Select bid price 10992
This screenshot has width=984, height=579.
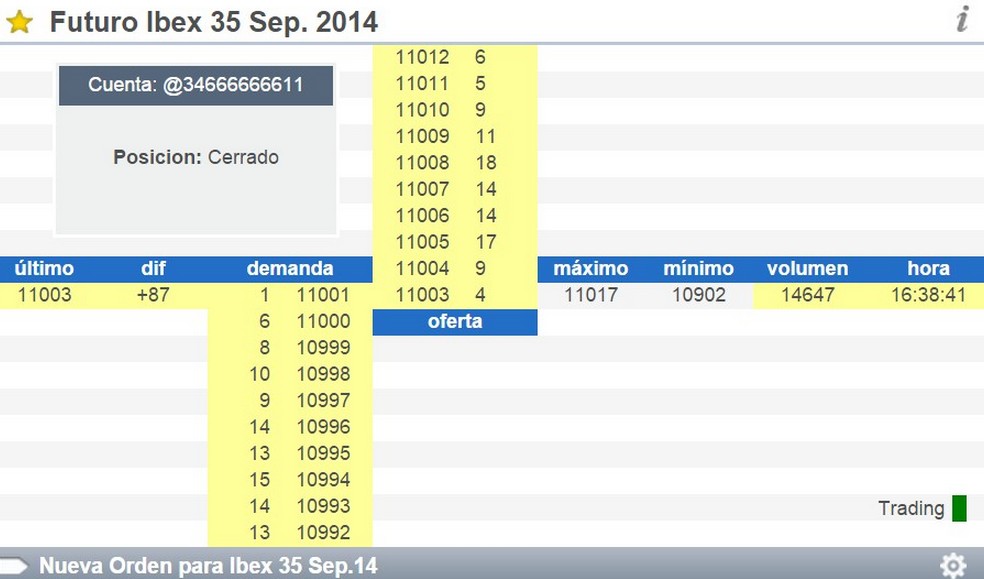tap(323, 532)
